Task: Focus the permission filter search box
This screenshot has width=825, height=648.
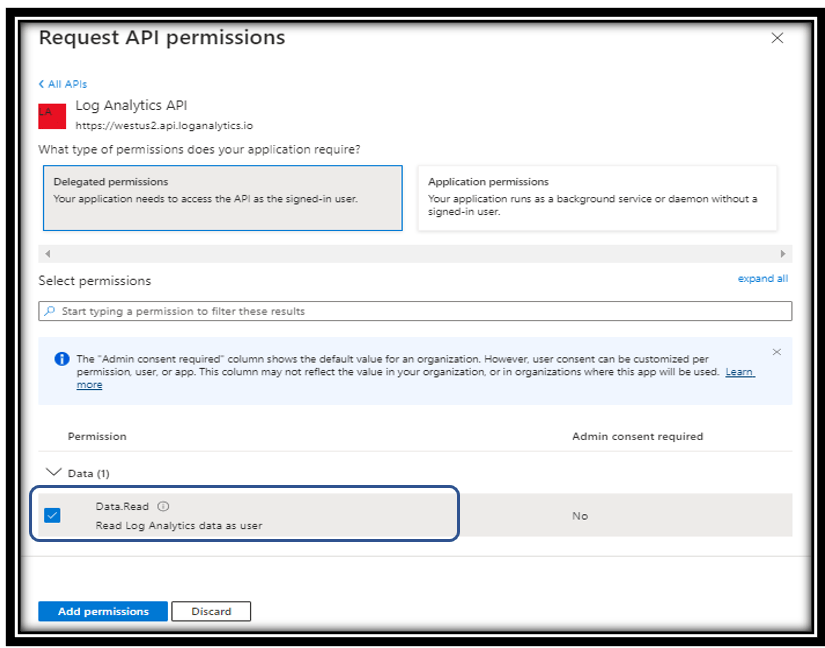Action: (415, 311)
